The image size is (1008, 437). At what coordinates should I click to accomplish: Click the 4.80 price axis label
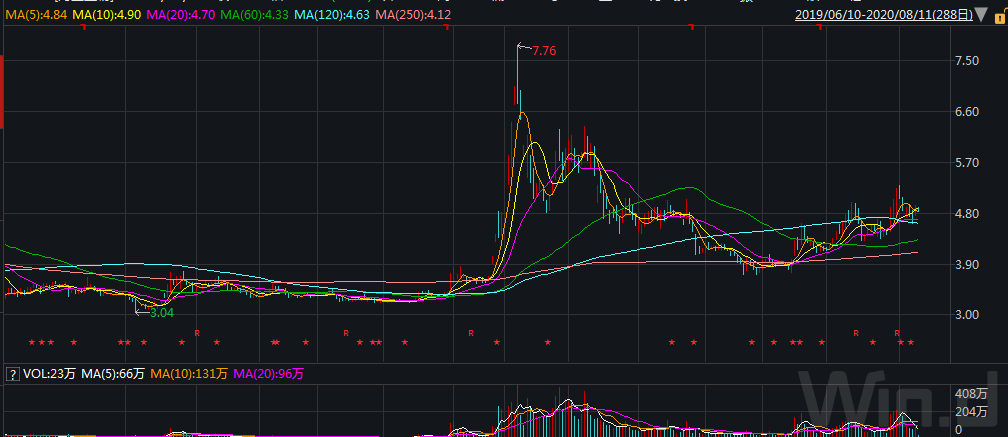coord(966,213)
